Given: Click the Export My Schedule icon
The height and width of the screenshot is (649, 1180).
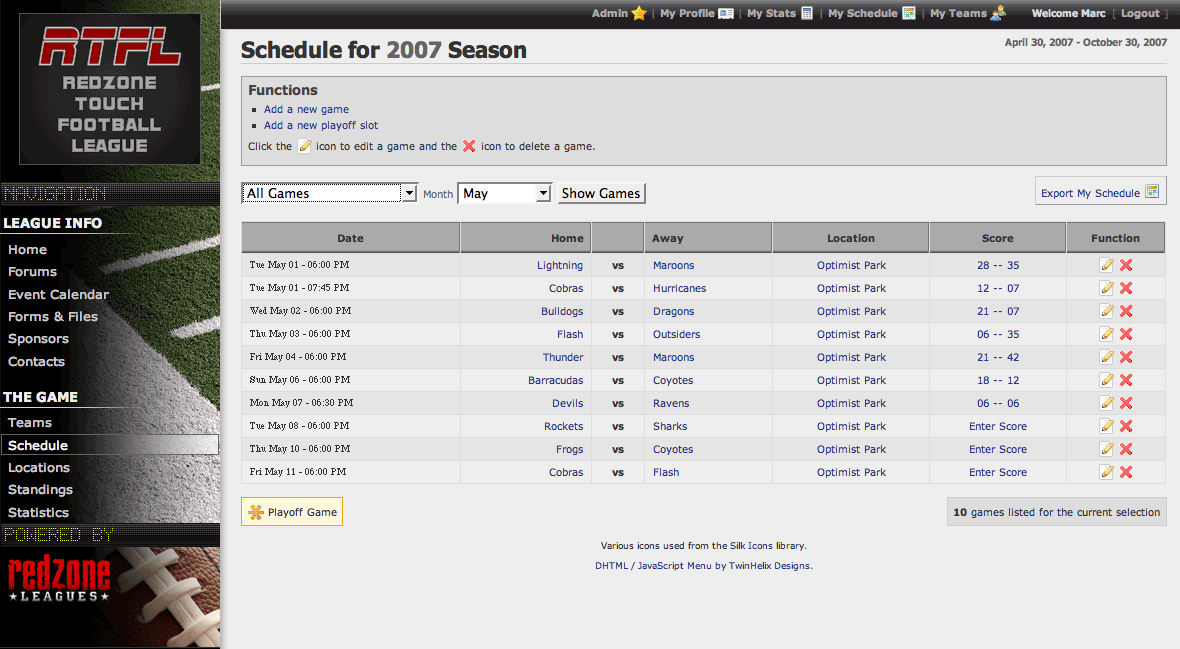Looking at the screenshot, I should pyautogui.click(x=1152, y=192).
